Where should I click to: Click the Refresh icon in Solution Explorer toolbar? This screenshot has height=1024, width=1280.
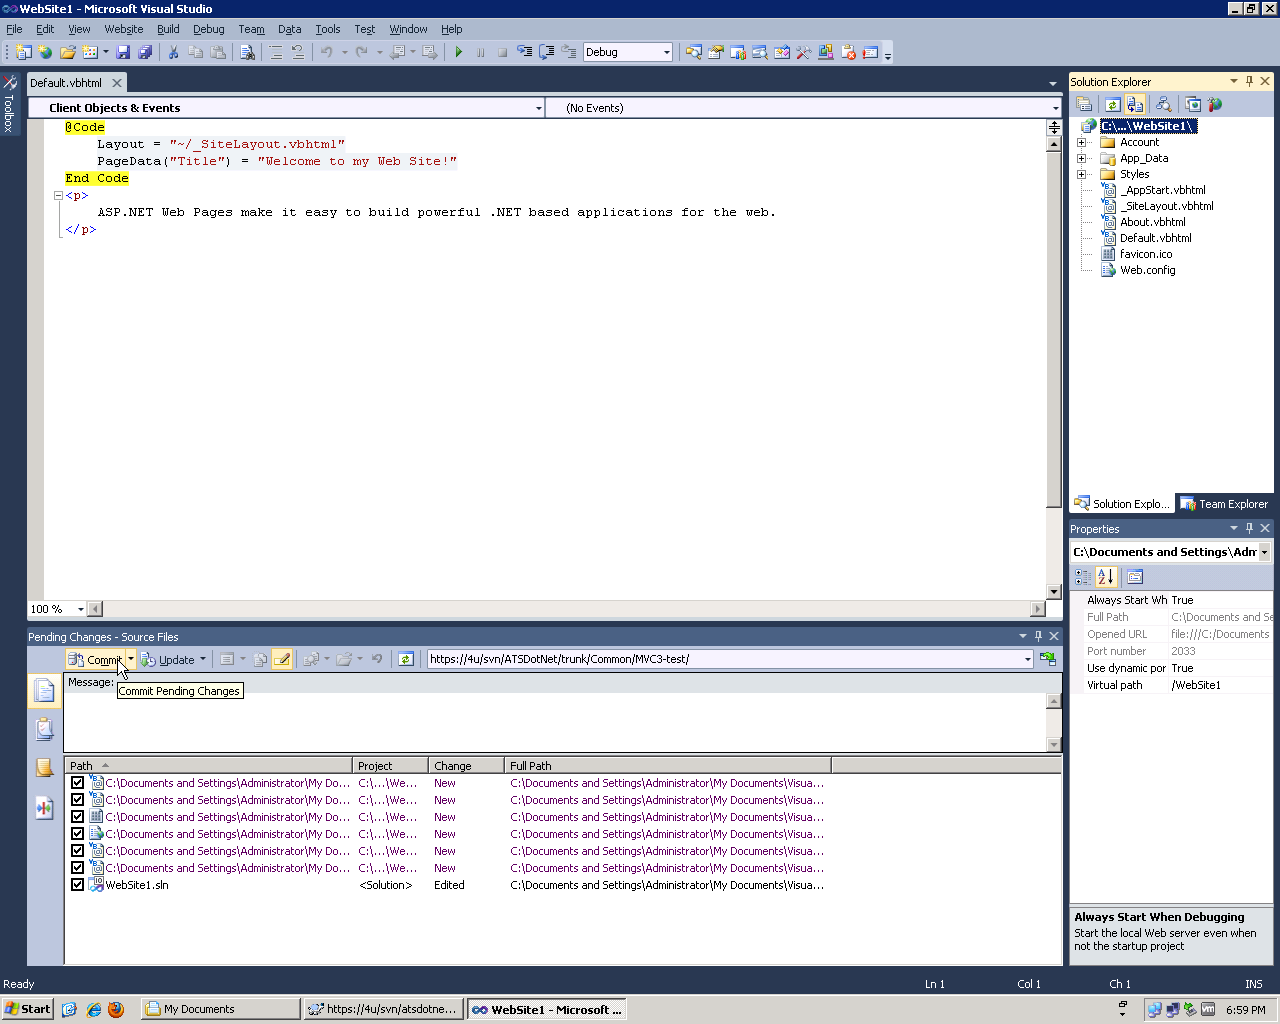[1112, 104]
